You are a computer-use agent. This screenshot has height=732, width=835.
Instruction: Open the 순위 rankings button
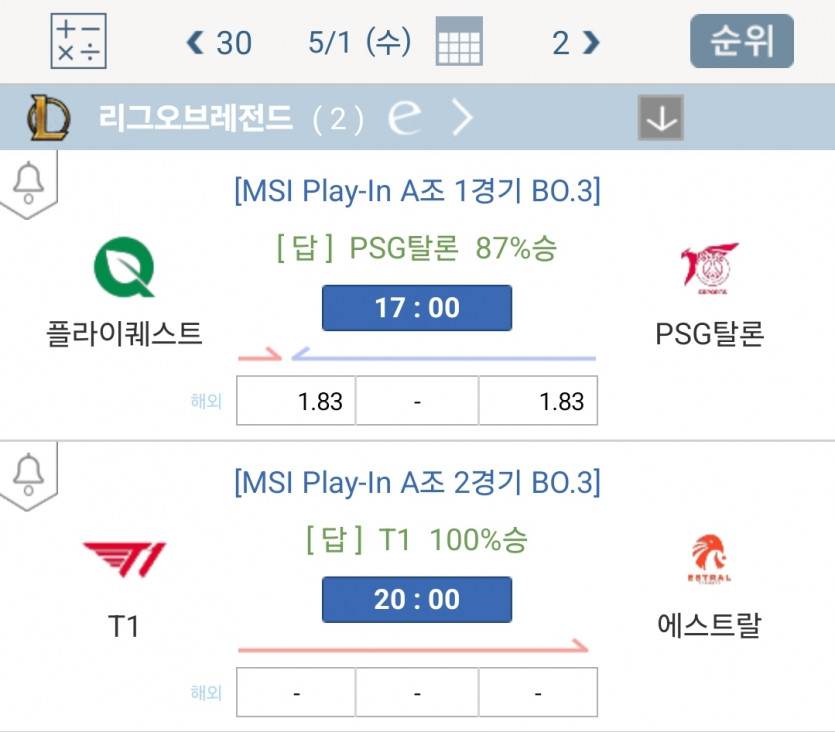point(741,42)
